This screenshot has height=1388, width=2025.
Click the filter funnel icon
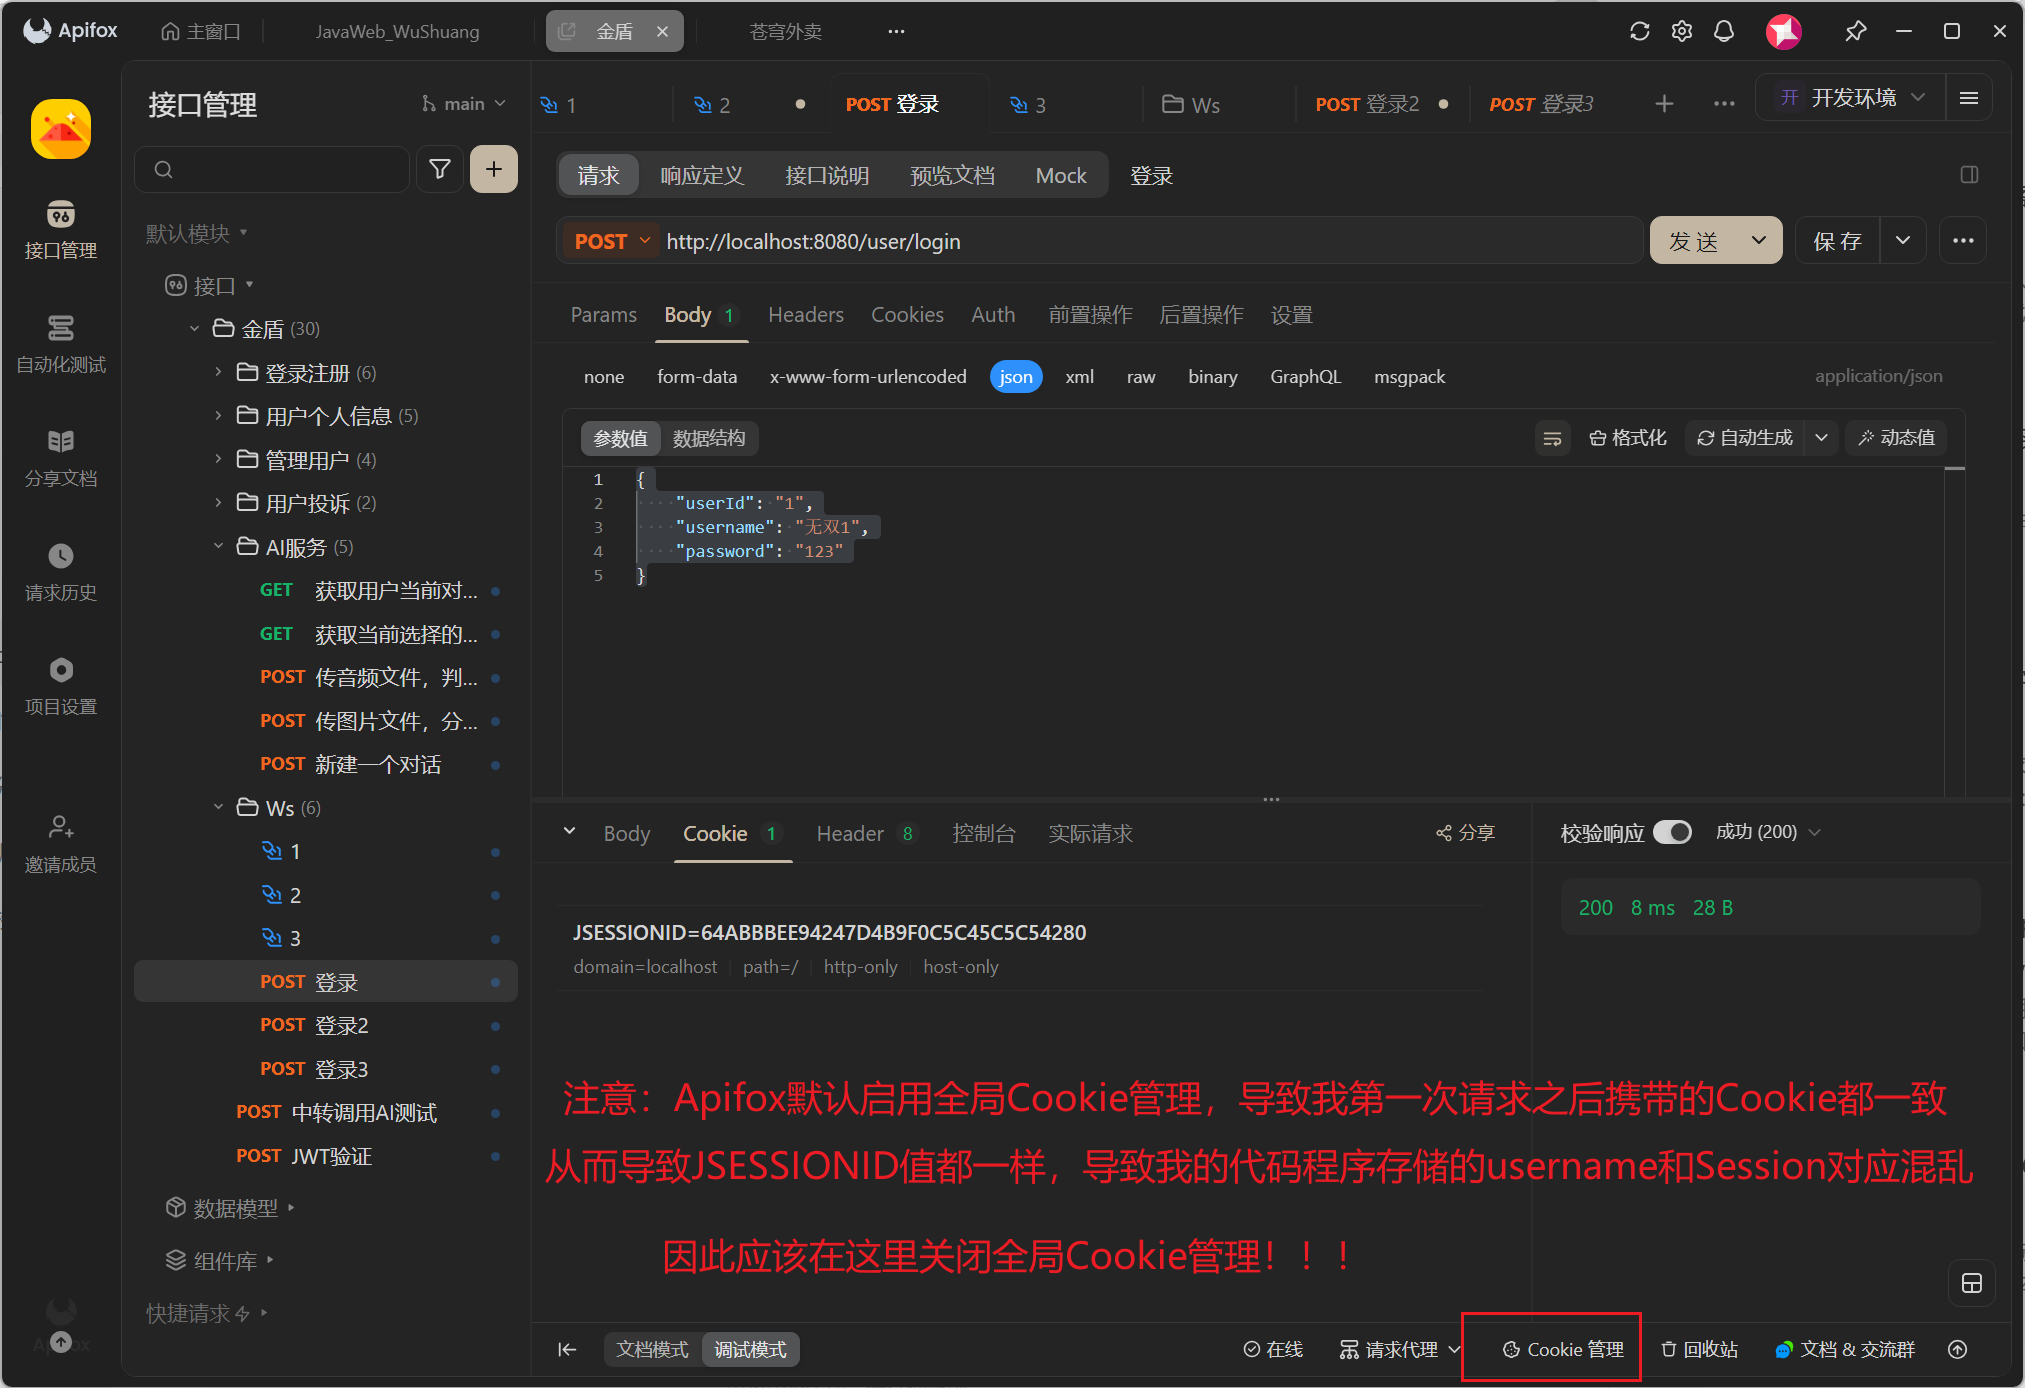(439, 169)
